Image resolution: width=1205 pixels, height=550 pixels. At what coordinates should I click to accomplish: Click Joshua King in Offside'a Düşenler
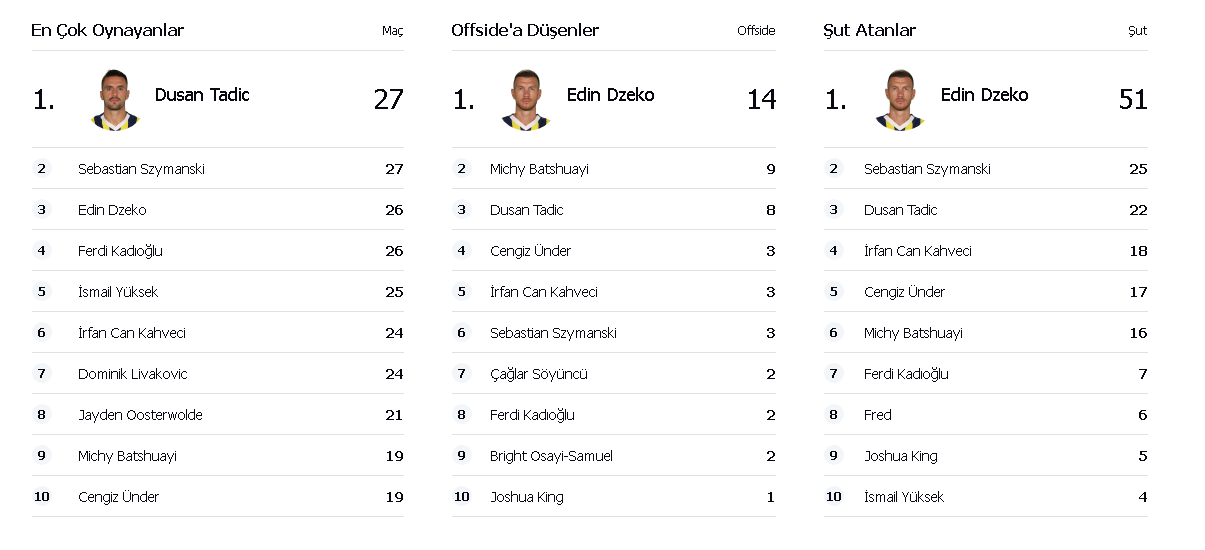tap(527, 497)
